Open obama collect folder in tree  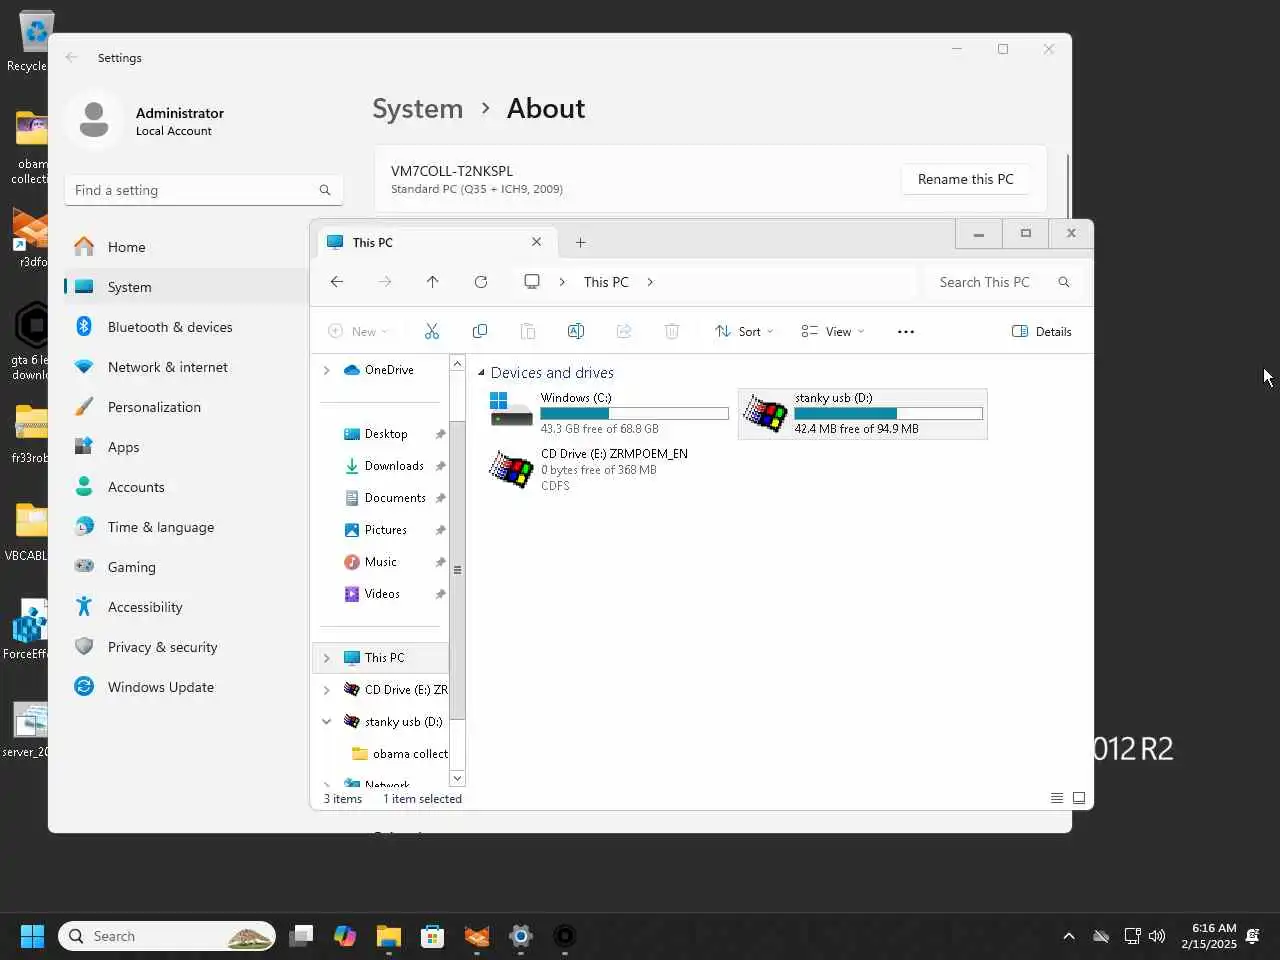click(x=400, y=754)
